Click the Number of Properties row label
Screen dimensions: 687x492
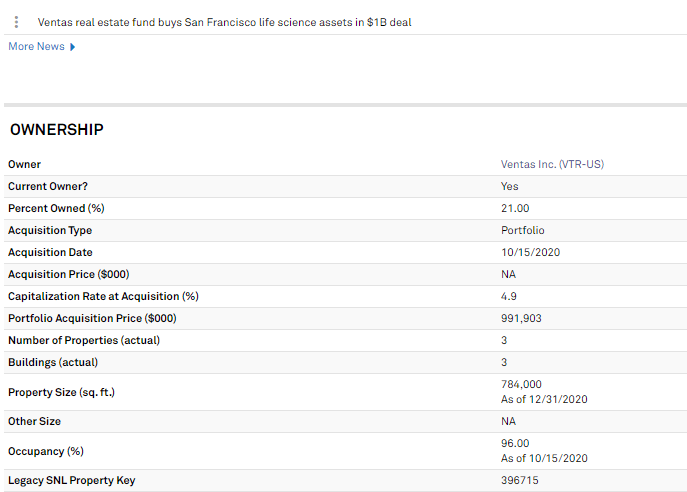click(x=84, y=340)
